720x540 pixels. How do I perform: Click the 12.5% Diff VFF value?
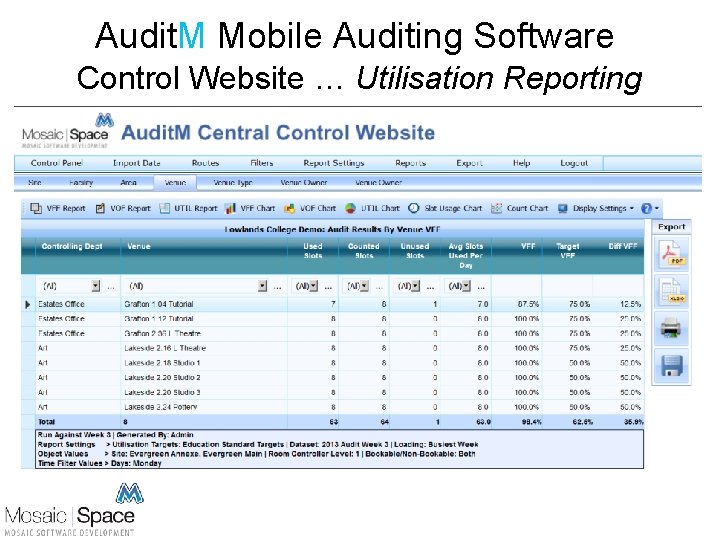coord(630,304)
